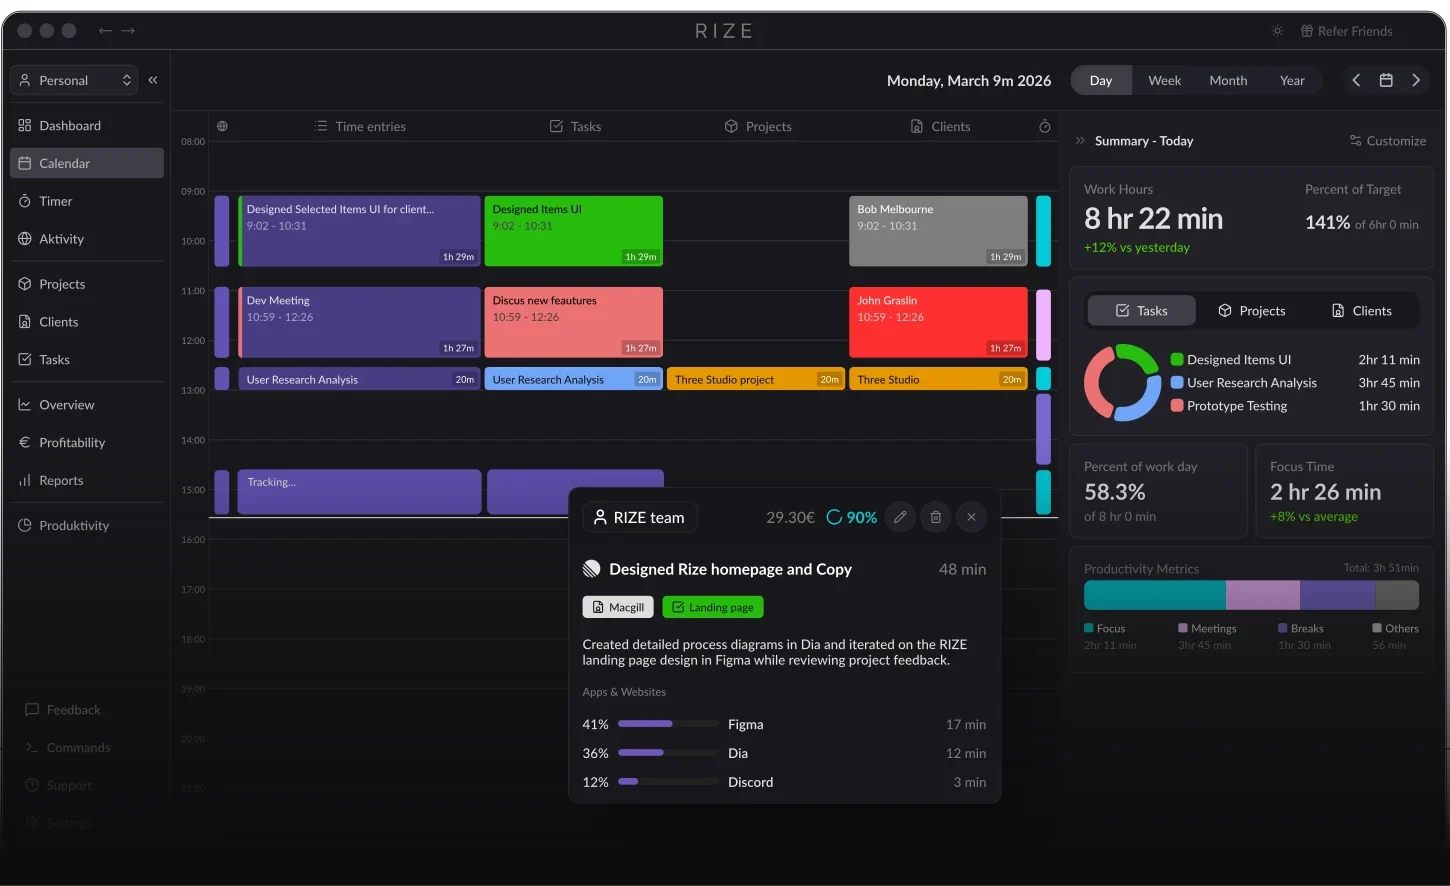Click the Designed Rize homepage project icon
The height and width of the screenshot is (886, 1450).
(592, 569)
